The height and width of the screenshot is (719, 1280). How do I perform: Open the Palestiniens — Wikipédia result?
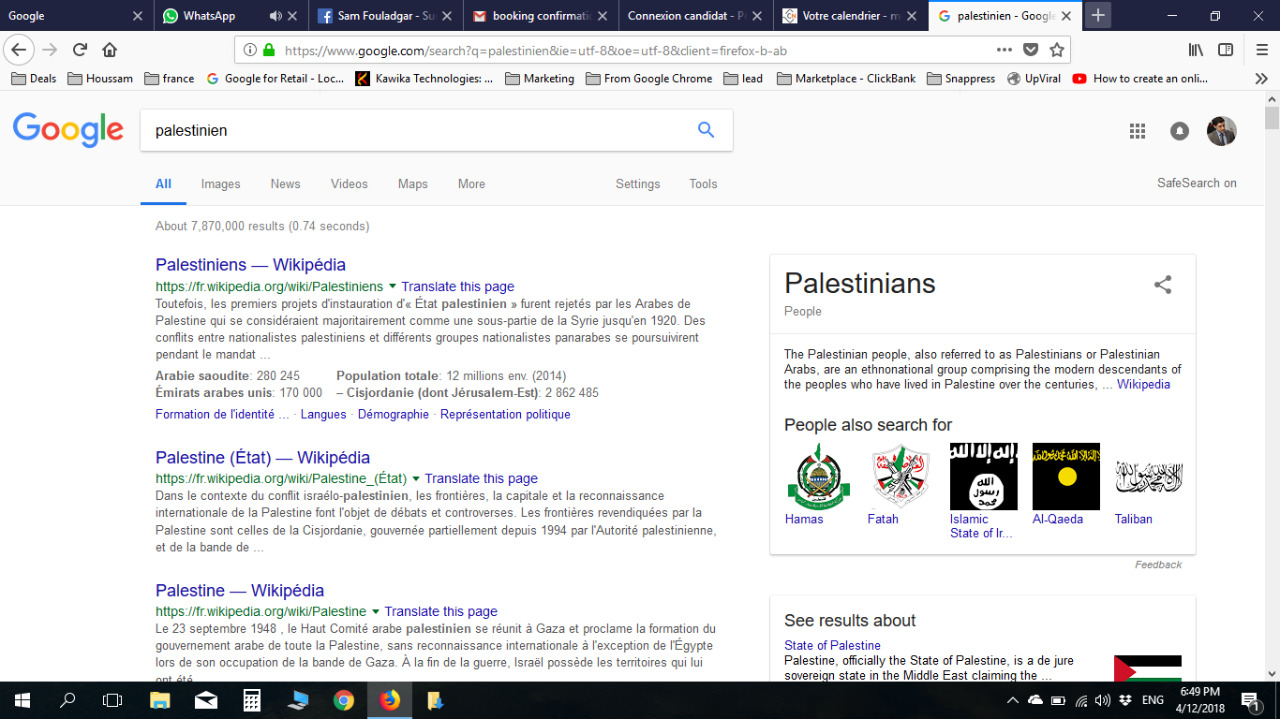click(250, 265)
